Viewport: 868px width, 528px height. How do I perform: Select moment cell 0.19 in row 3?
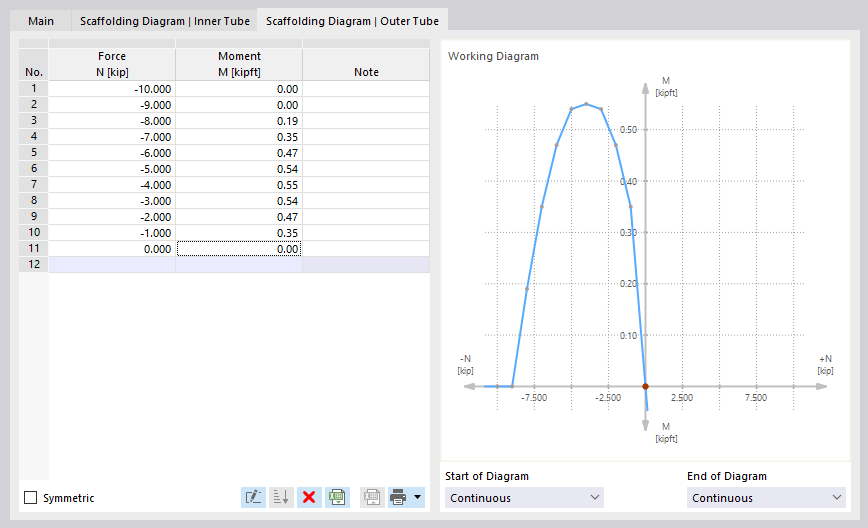point(239,121)
